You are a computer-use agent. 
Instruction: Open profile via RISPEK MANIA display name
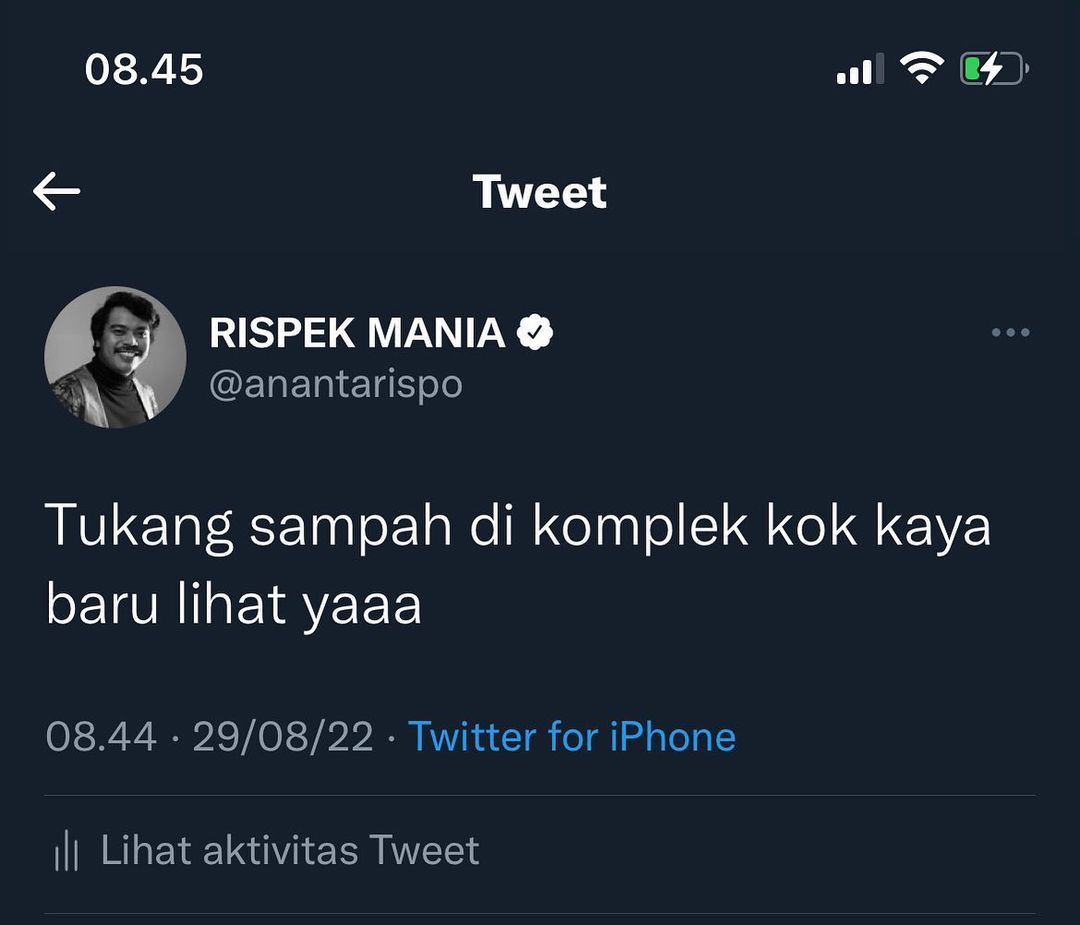pos(357,333)
